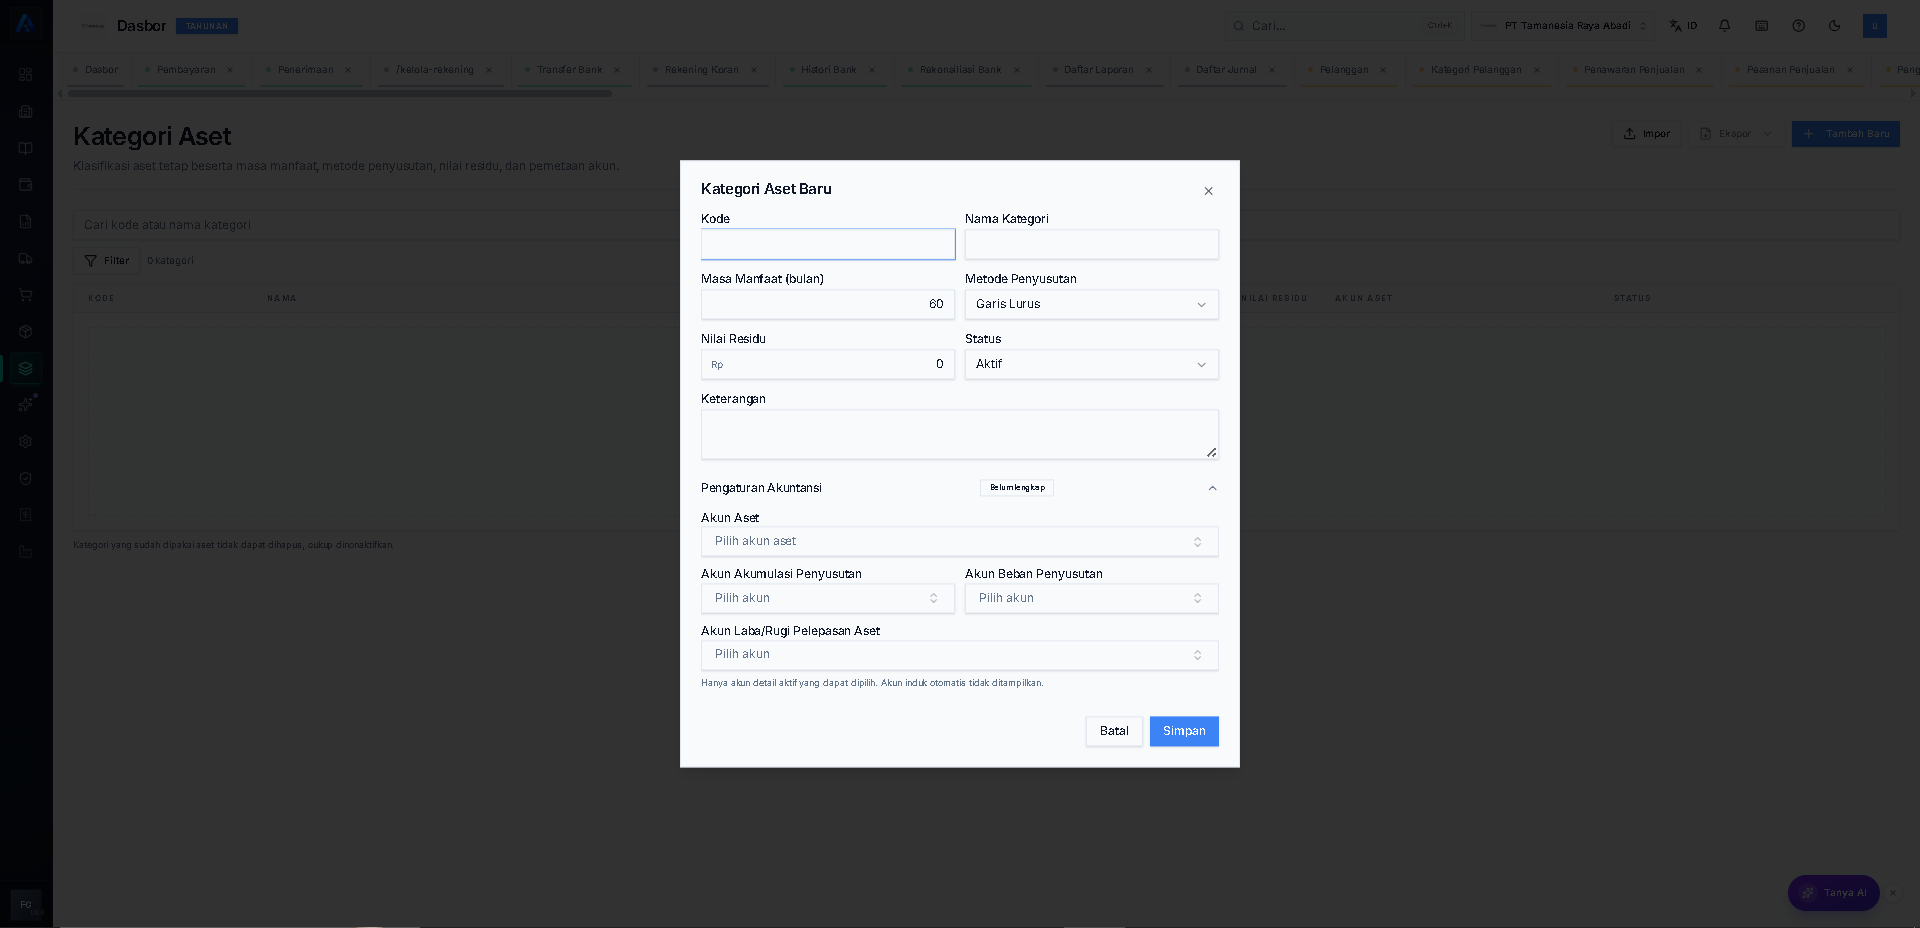Open the Metode Penyusutan dropdown
The height and width of the screenshot is (928, 1920).
[x=1092, y=304]
